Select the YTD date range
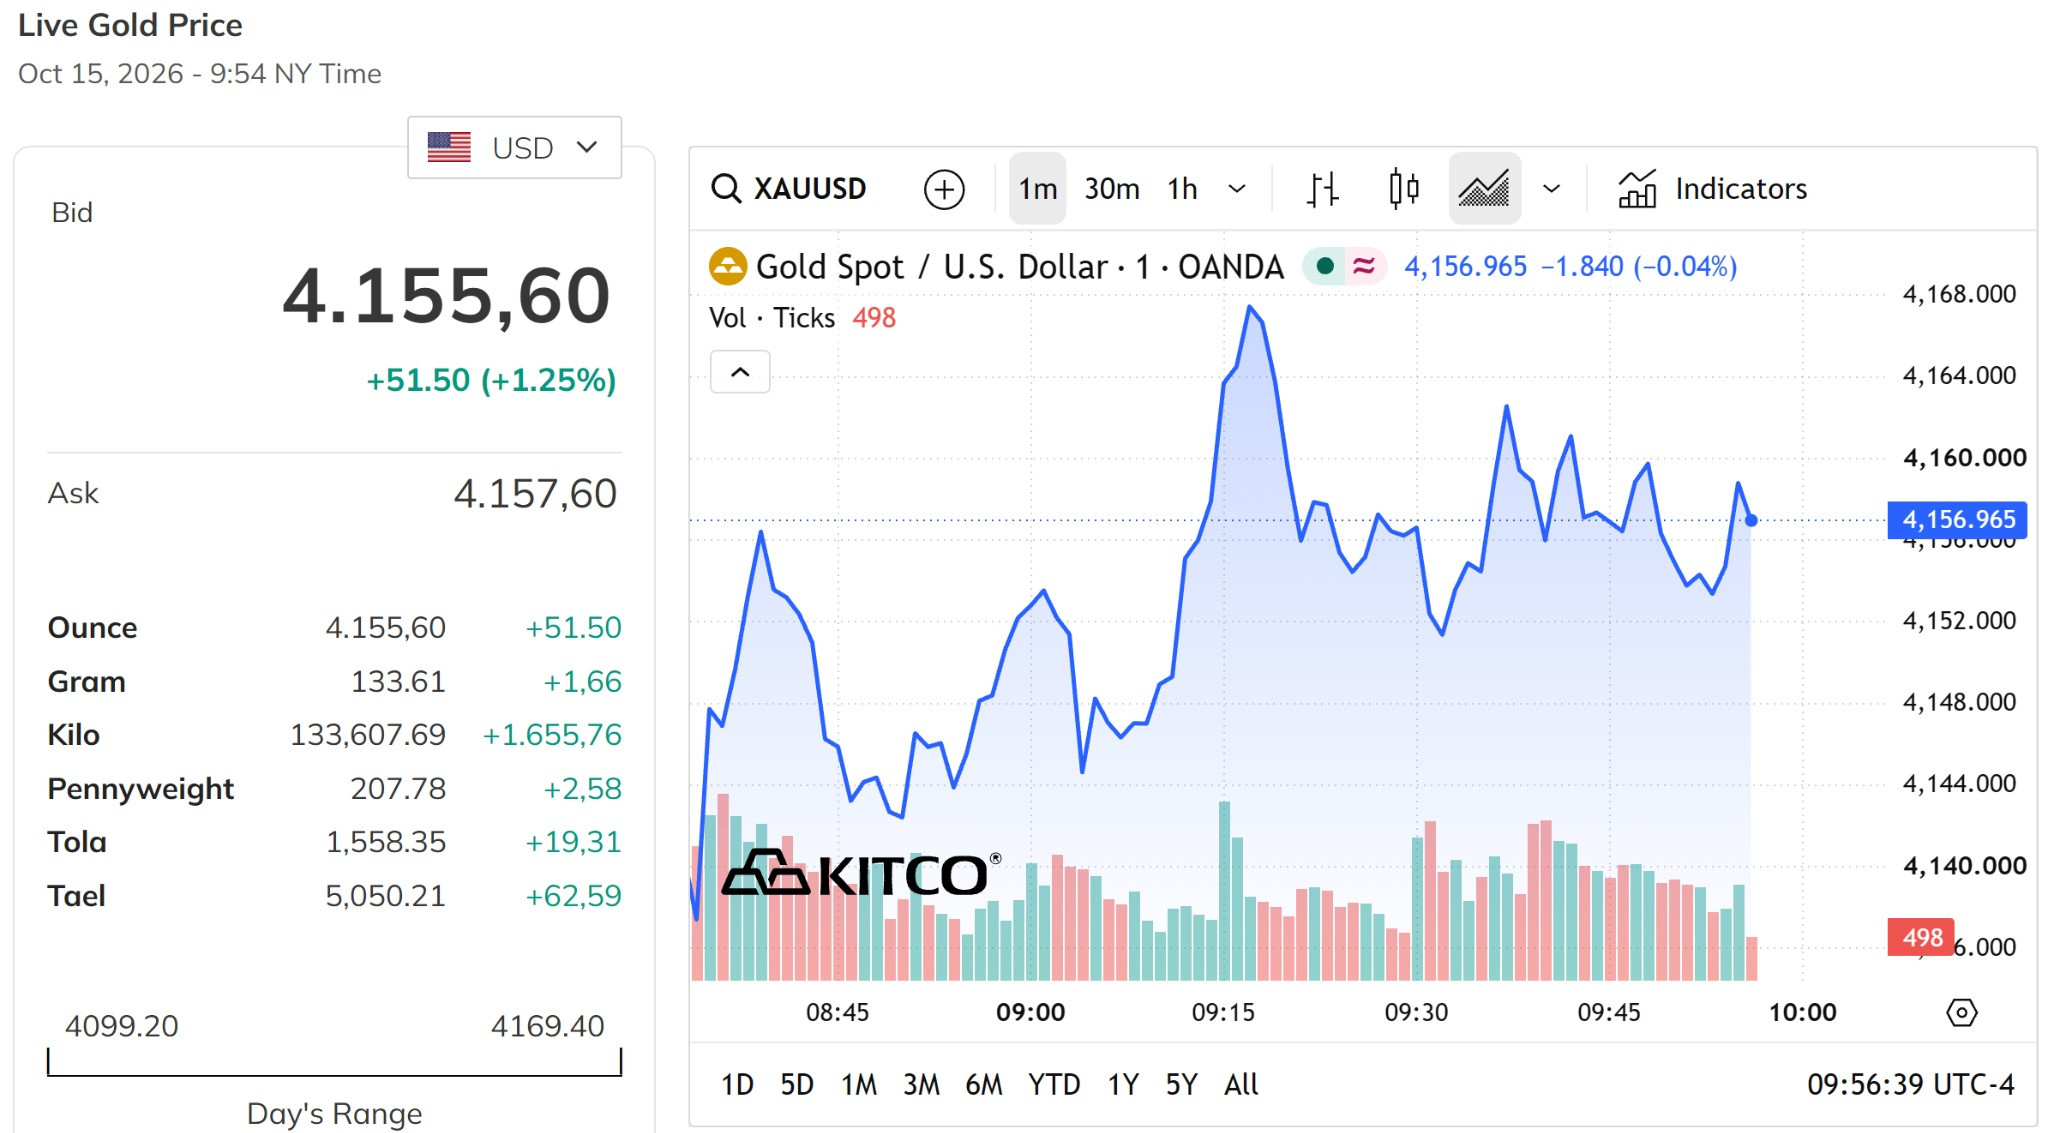This screenshot has width=2048, height=1133. [1054, 1084]
